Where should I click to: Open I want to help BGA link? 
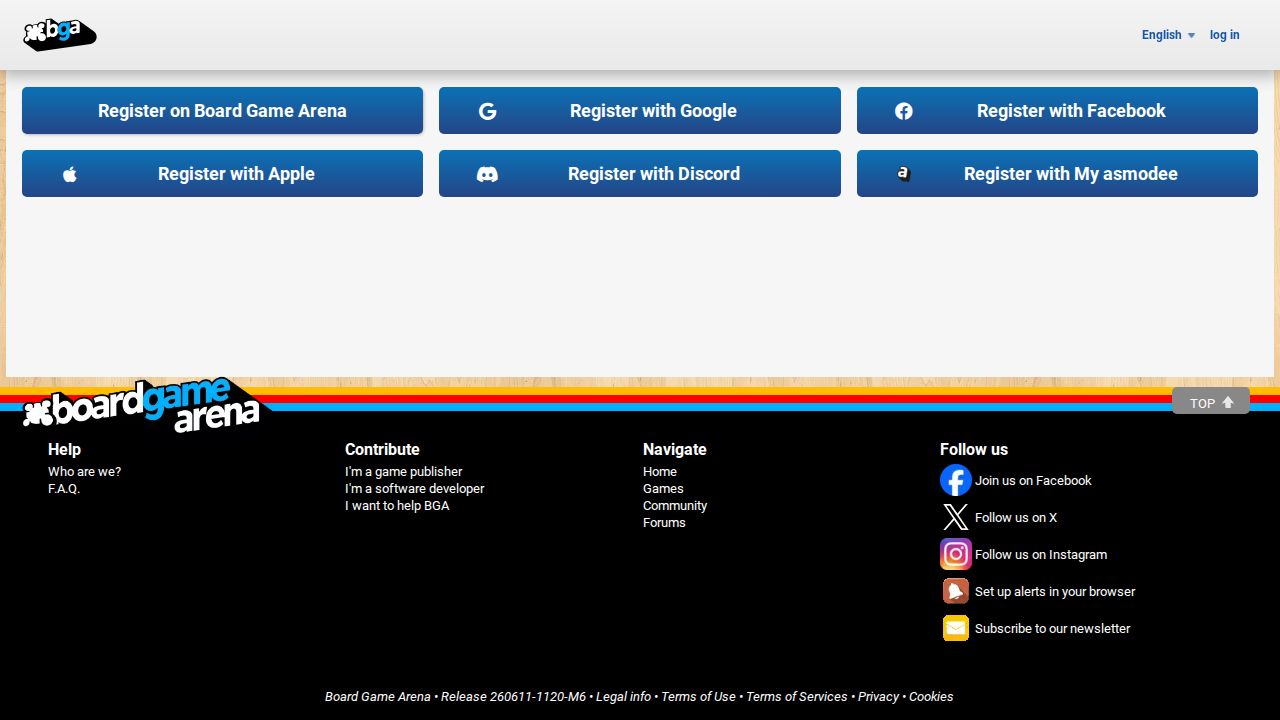pos(397,506)
